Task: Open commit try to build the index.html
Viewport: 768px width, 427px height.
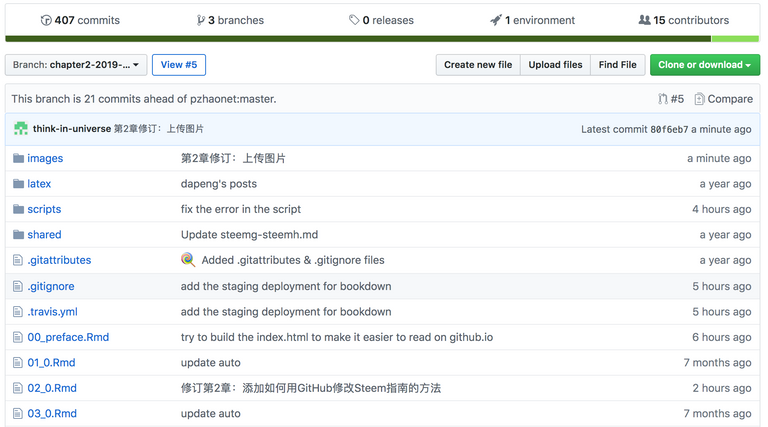Action: [337, 337]
